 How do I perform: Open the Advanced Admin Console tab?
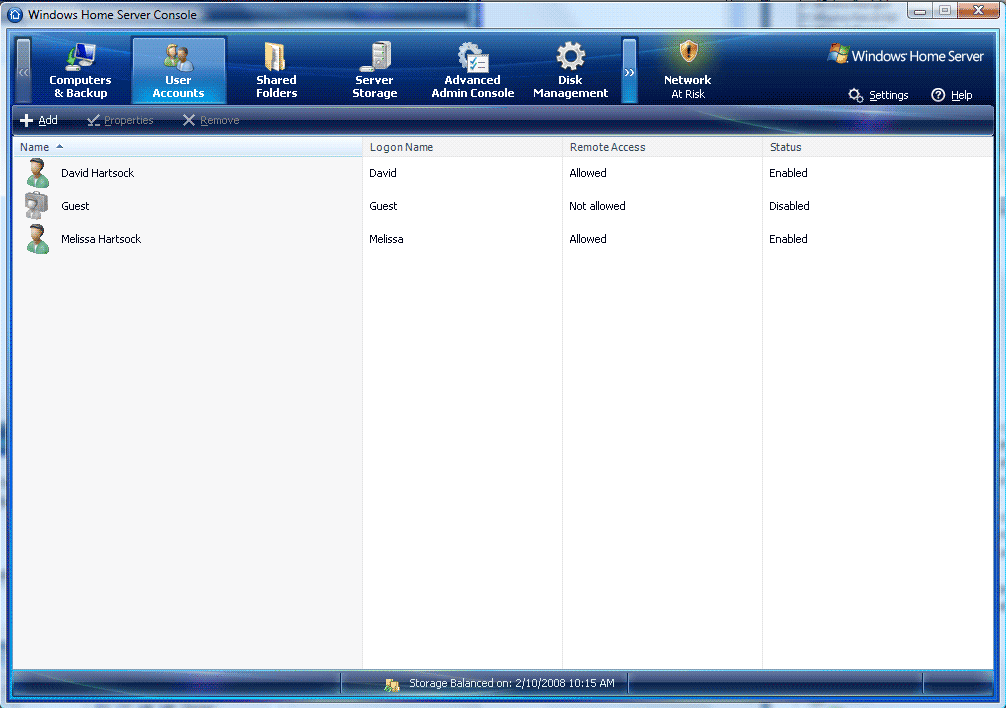click(473, 70)
